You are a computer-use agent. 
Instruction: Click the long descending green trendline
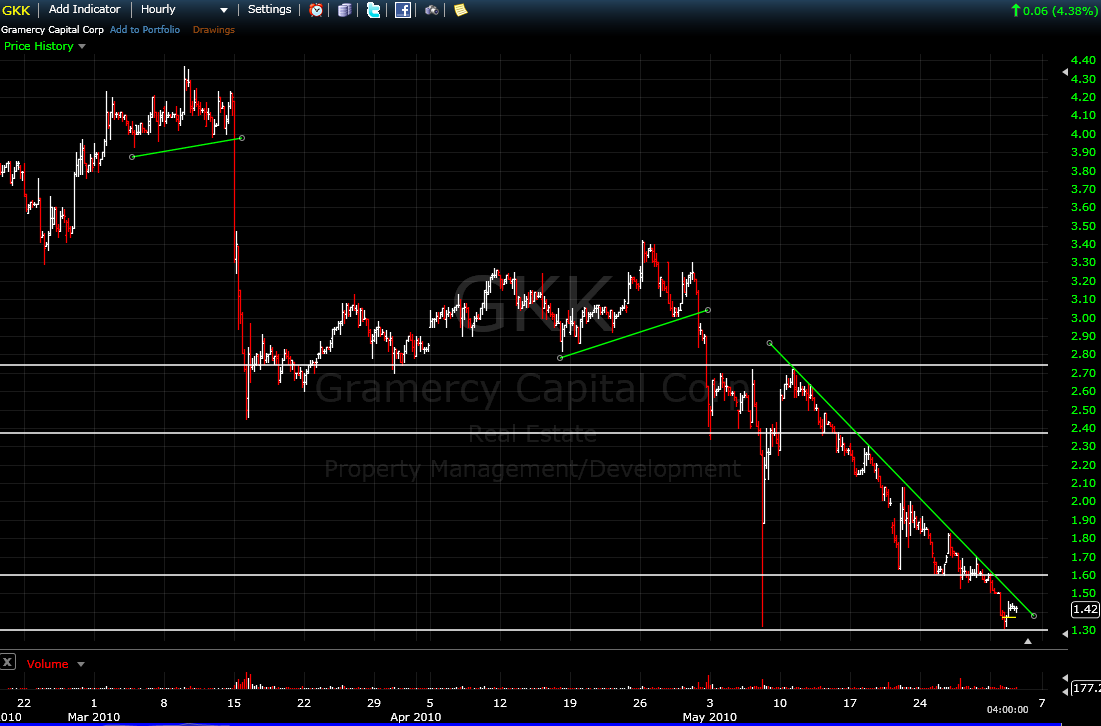pyautogui.click(x=902, y=479)
